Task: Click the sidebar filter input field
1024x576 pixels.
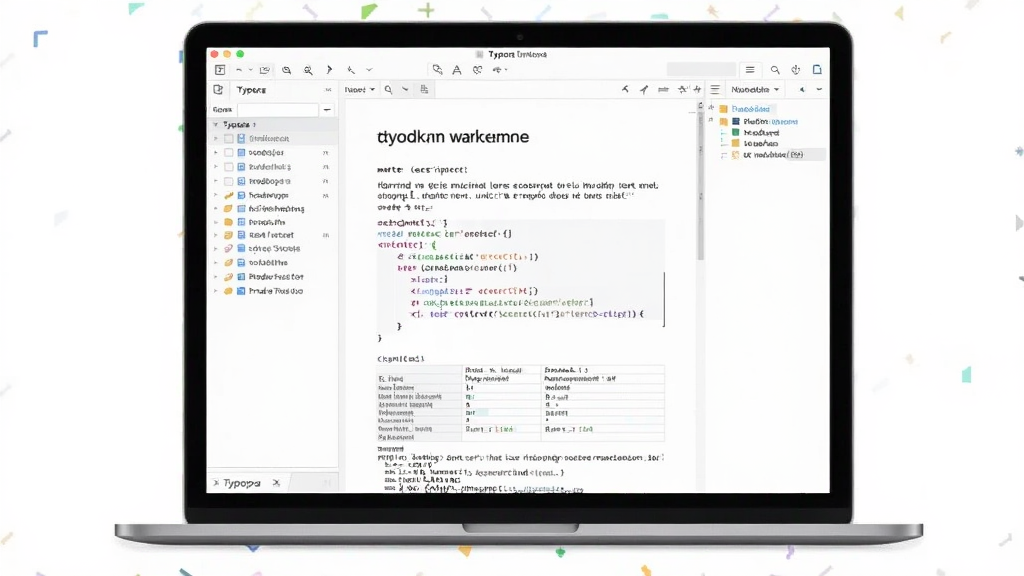Action: click(x=278, y=110)
